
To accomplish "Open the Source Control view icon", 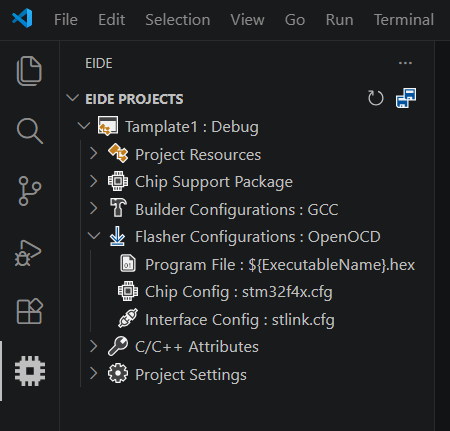I will point(30,191).
